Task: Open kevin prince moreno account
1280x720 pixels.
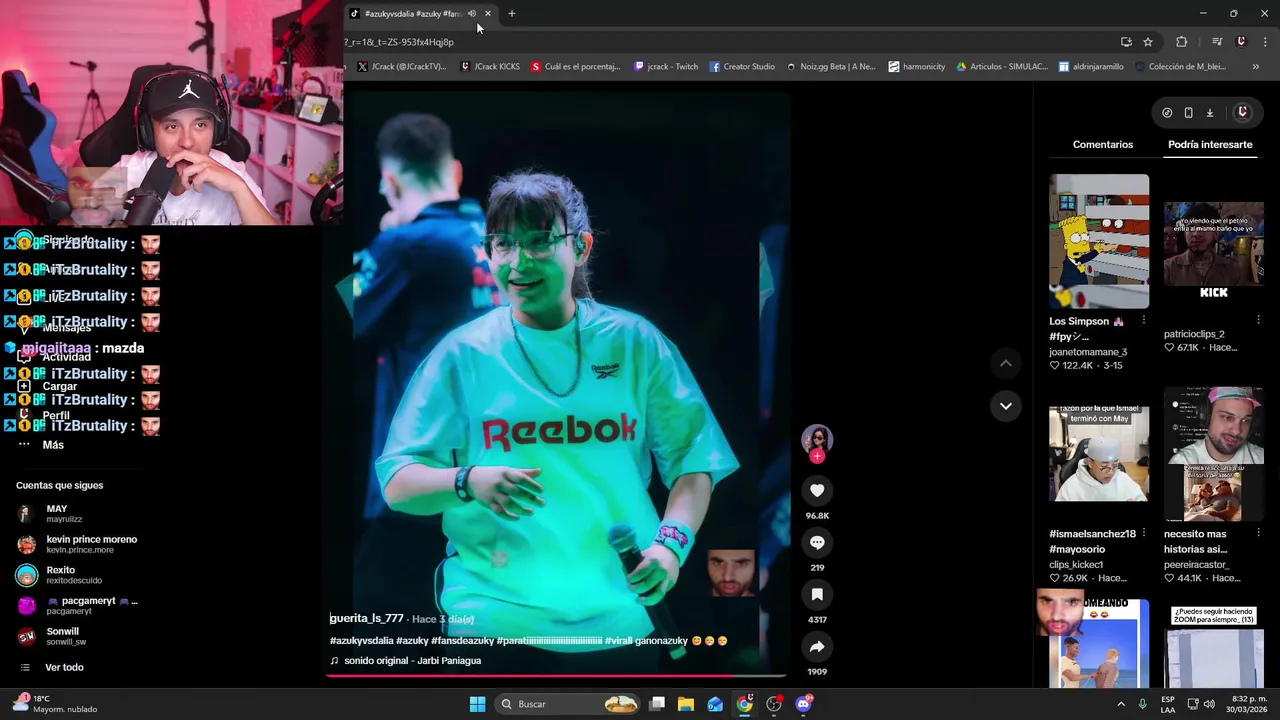Action: click(77, 545)
